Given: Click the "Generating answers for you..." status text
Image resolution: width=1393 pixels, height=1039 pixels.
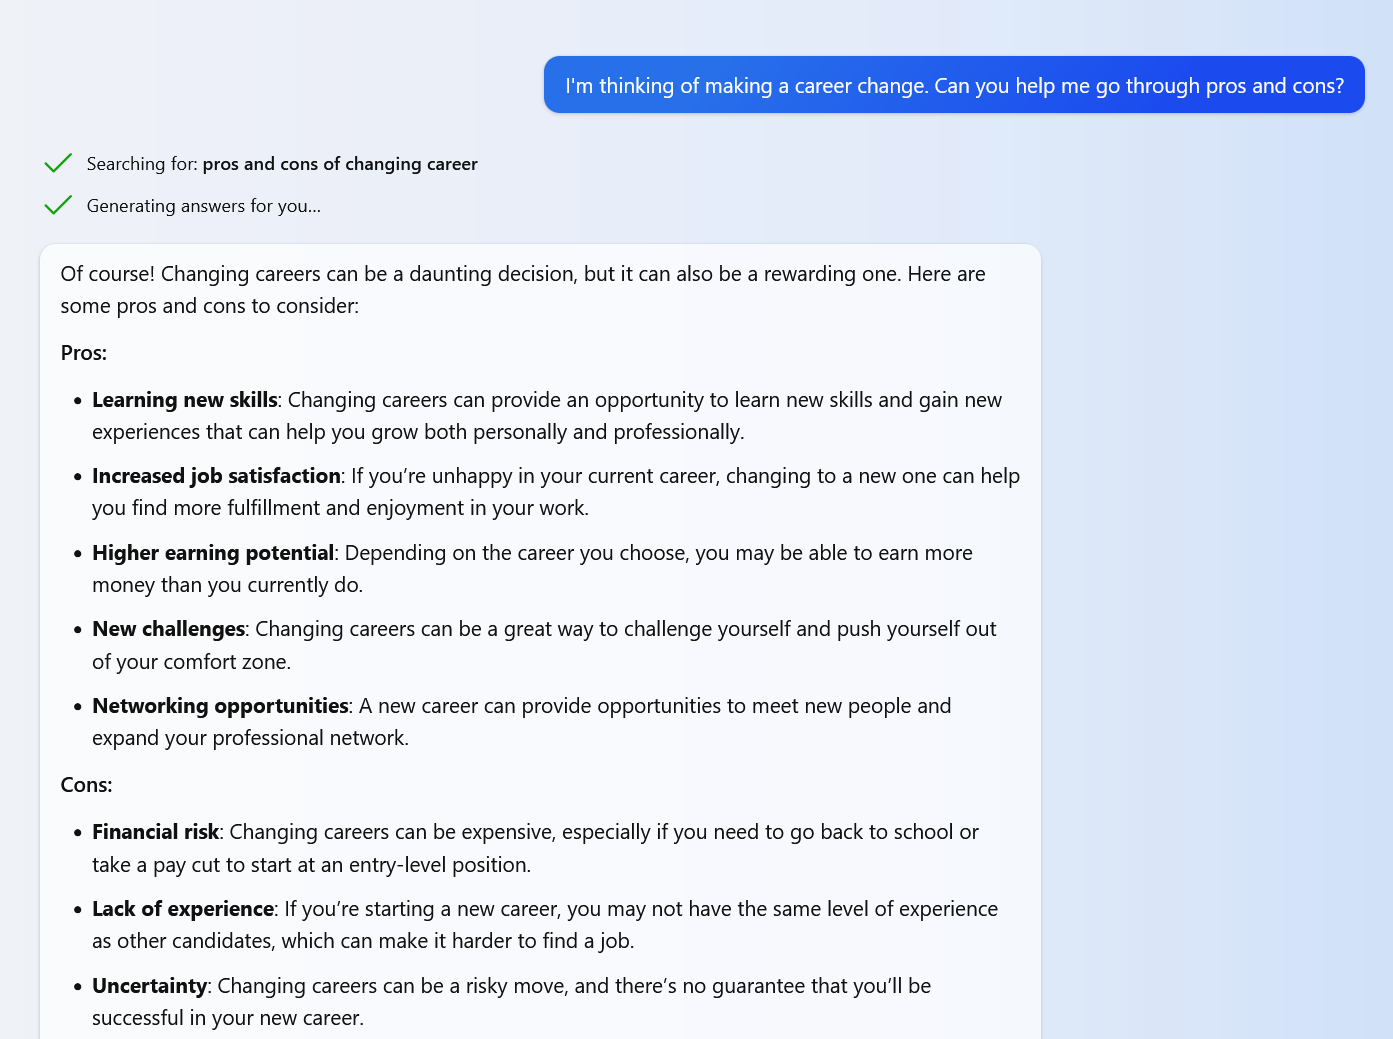Looking at the screenshot, I should (204, 206).
